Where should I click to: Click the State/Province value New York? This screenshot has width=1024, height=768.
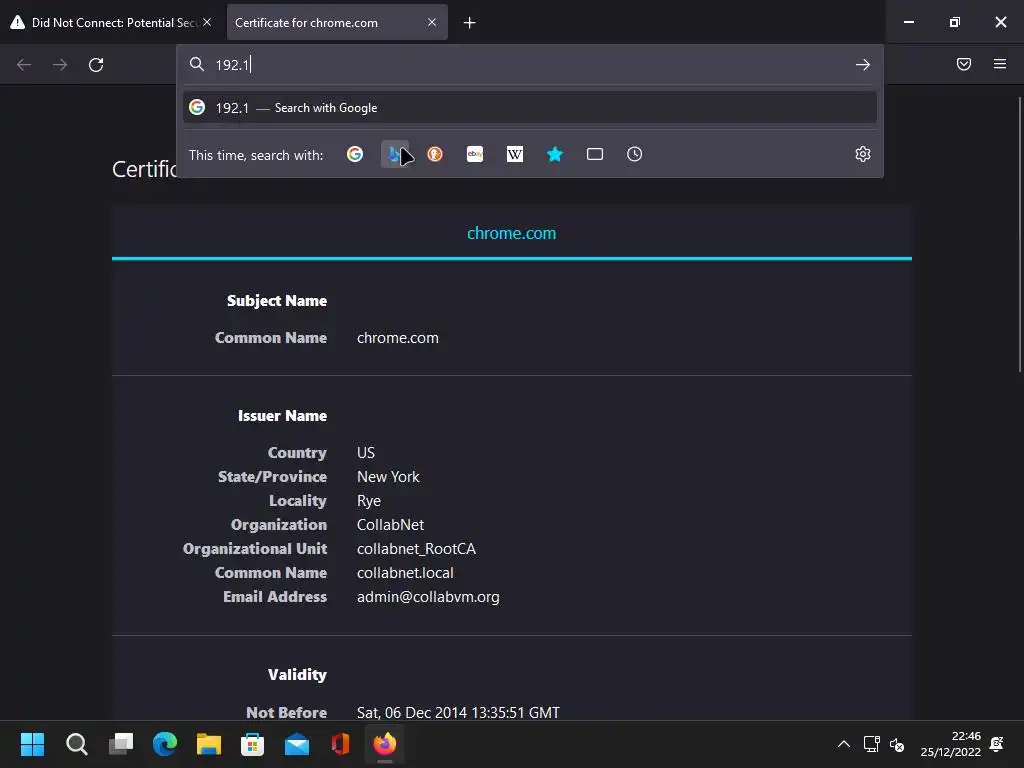click(388, 477)
